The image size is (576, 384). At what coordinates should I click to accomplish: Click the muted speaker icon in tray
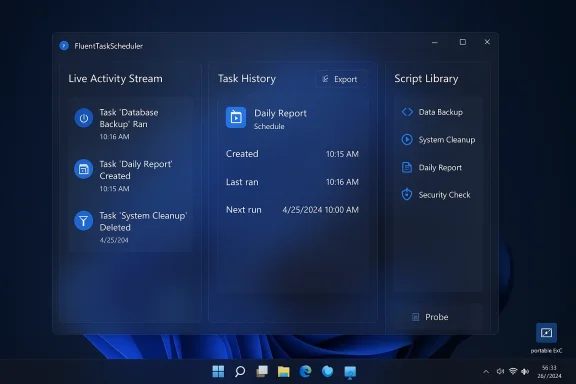(x=500, y=372)
